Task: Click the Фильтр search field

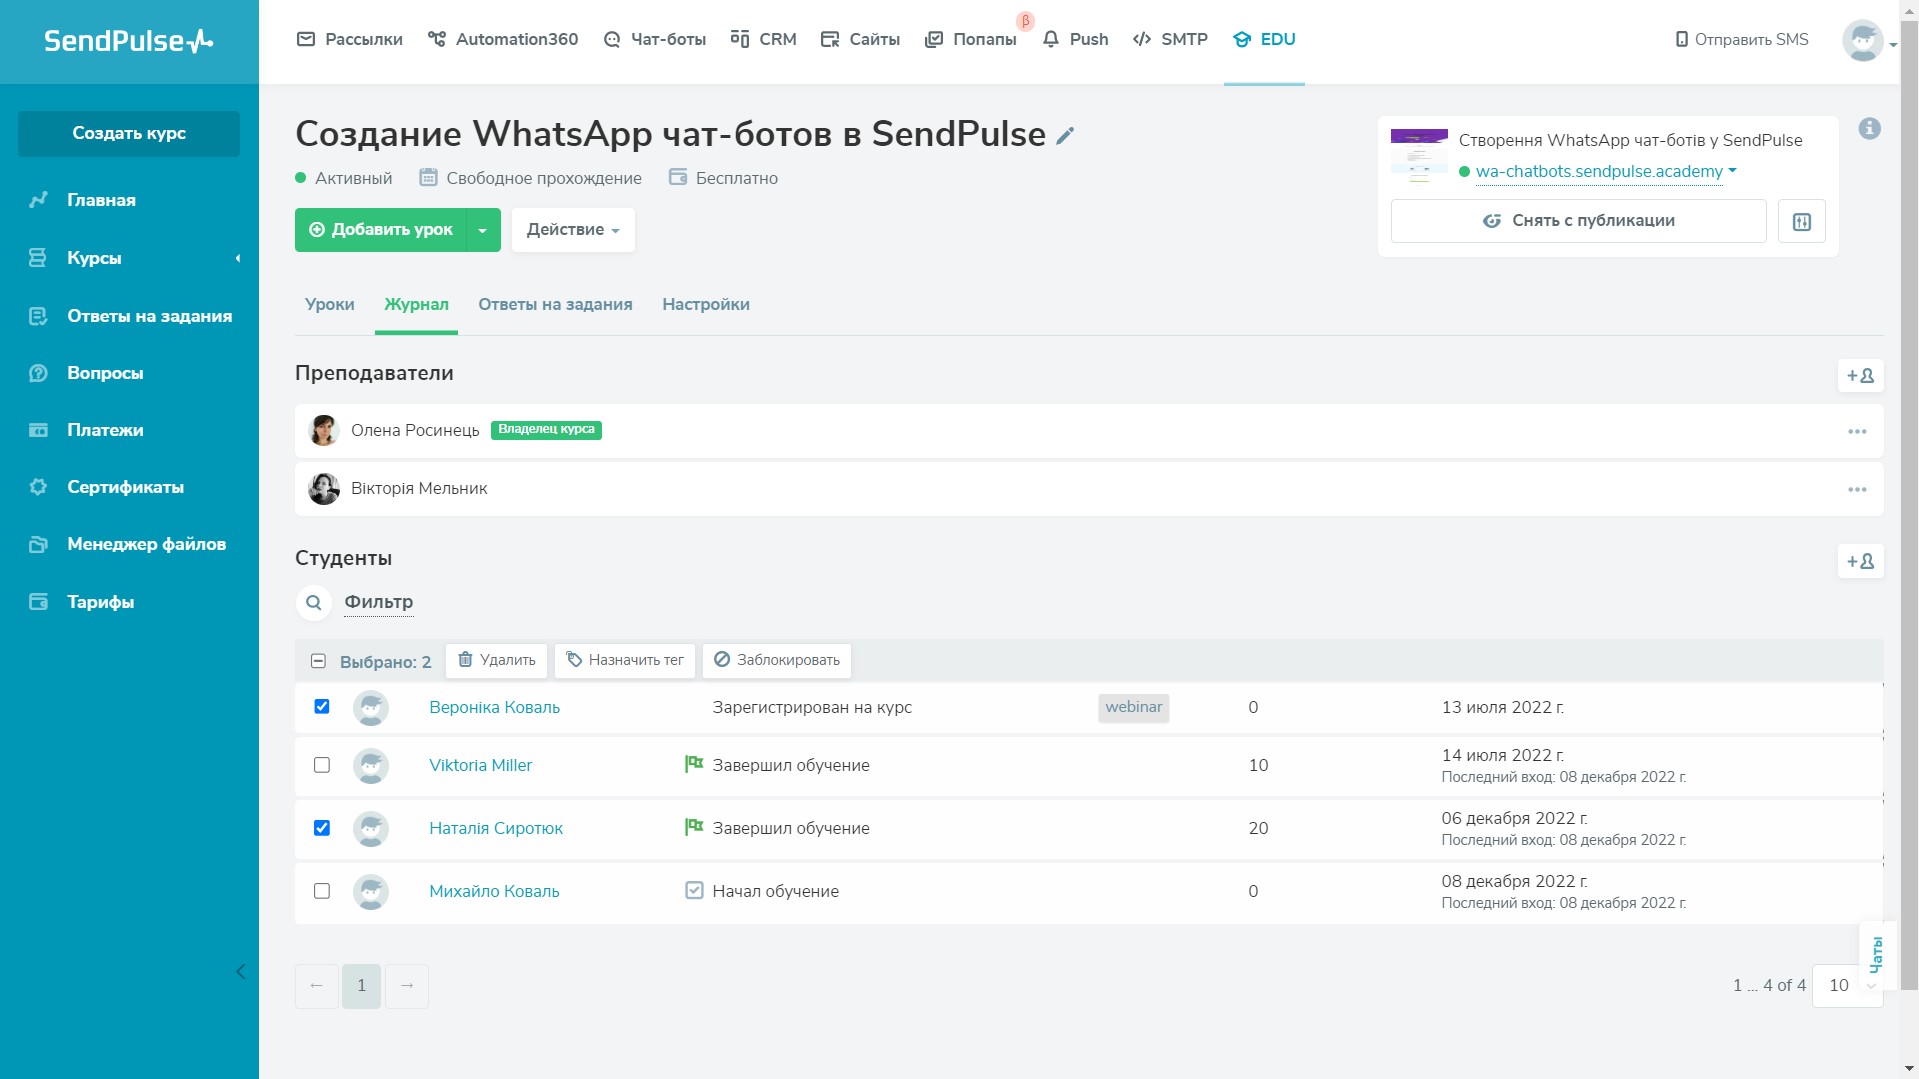Action: coord(379,602)
